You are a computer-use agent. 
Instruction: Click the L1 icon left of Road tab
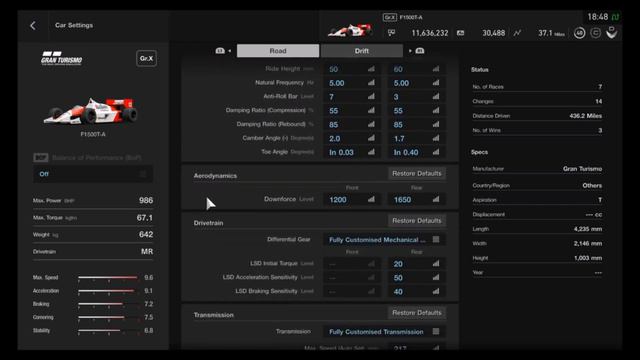click(x=220, y=51)
